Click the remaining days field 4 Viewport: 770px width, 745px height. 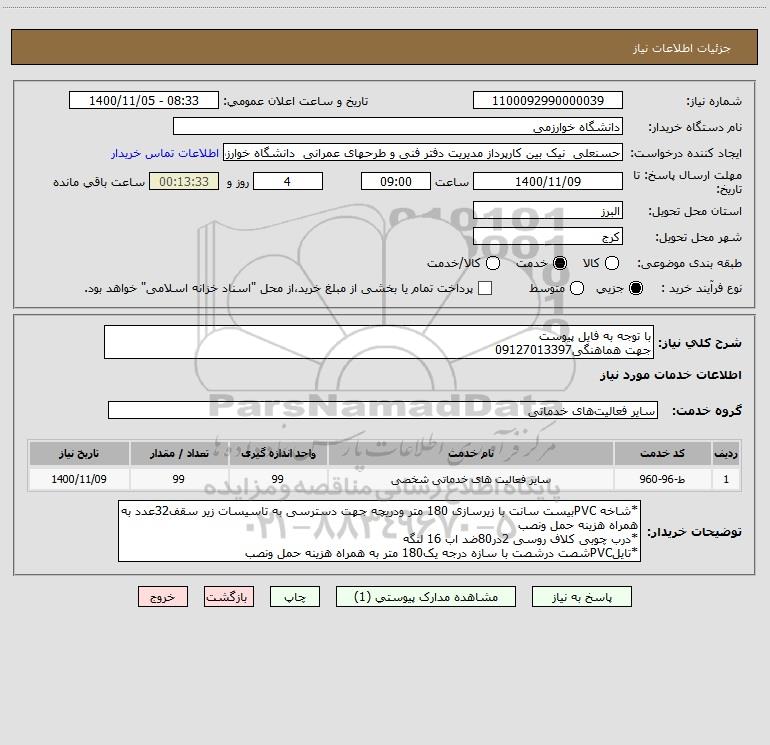(x=288, y=181)
